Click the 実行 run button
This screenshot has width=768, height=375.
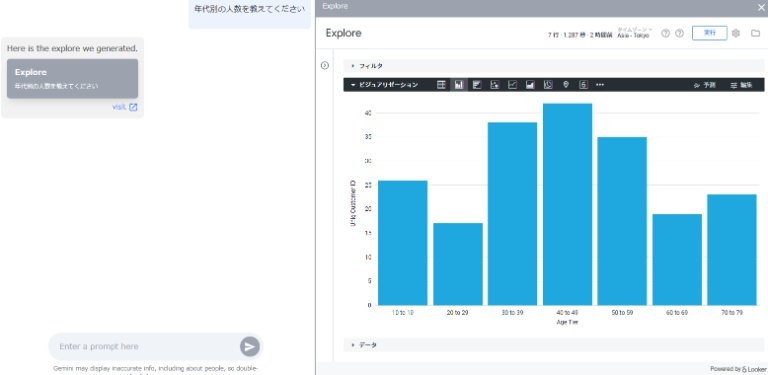709,33
